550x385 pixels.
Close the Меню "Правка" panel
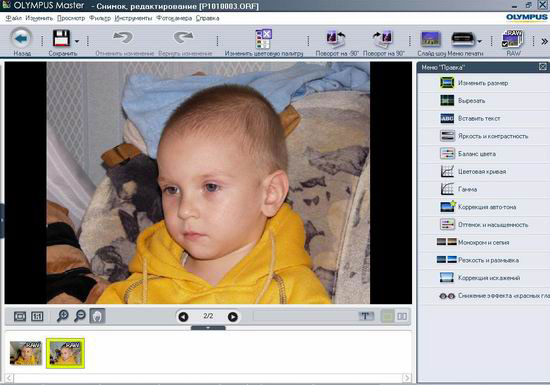[x=543, y=67]
